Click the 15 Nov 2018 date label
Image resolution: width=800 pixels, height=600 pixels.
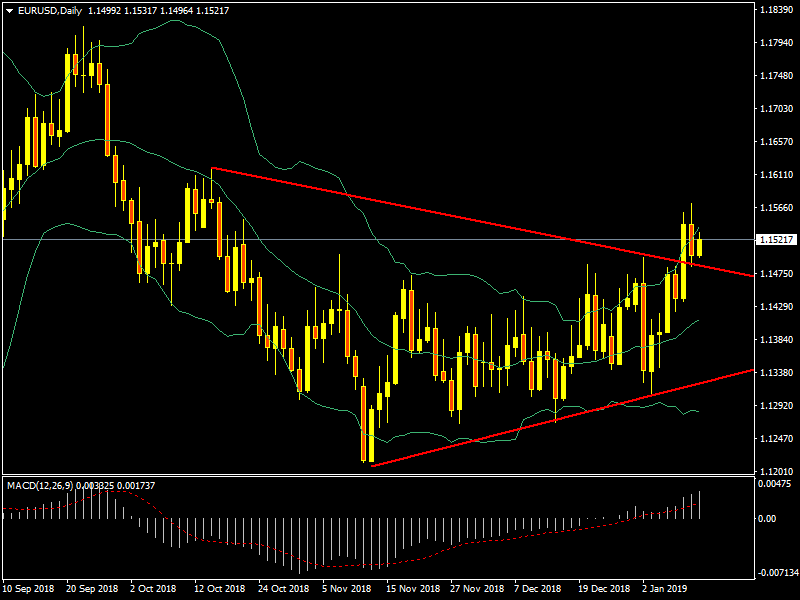pyautogui.click(x=412, y=589)
